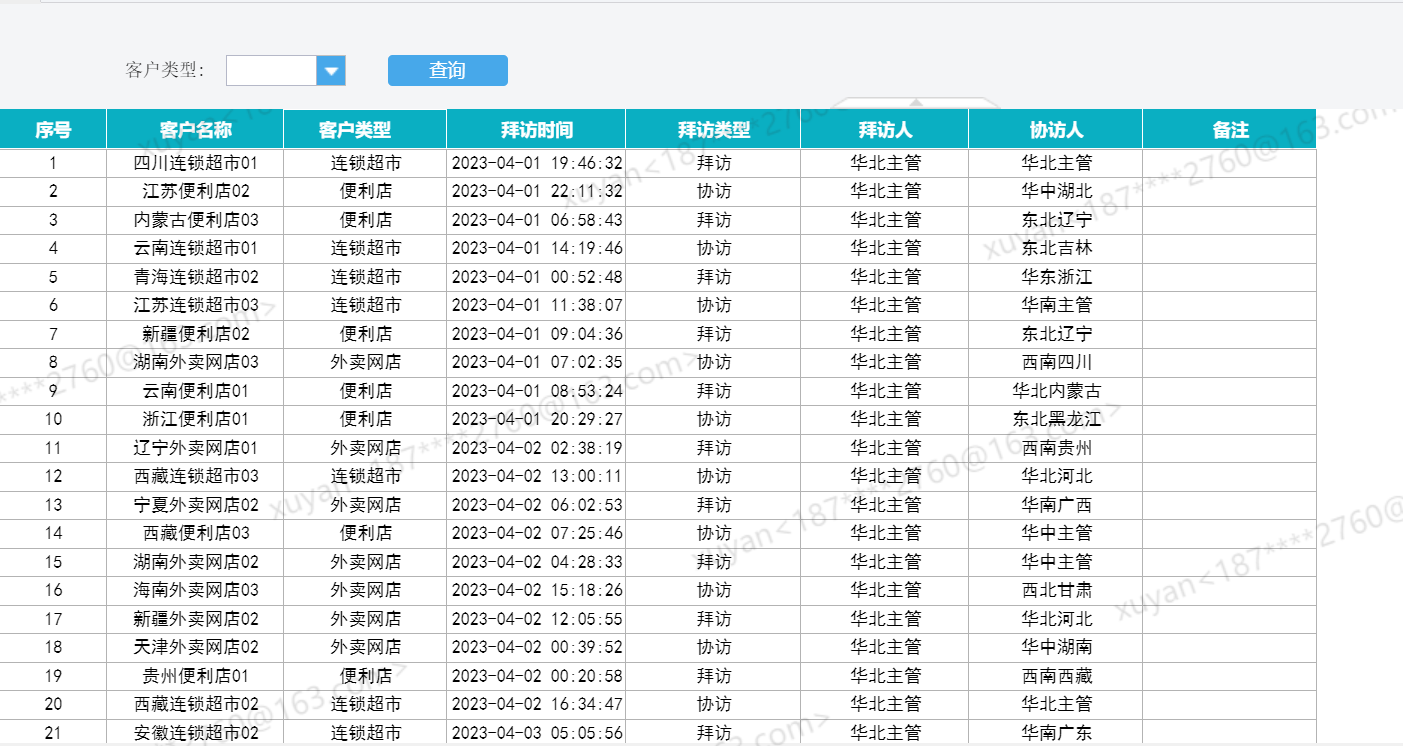Select cell 西藏连锁超市03
This screenshot has width=1403, height=746.
click(x=195, y=476)
